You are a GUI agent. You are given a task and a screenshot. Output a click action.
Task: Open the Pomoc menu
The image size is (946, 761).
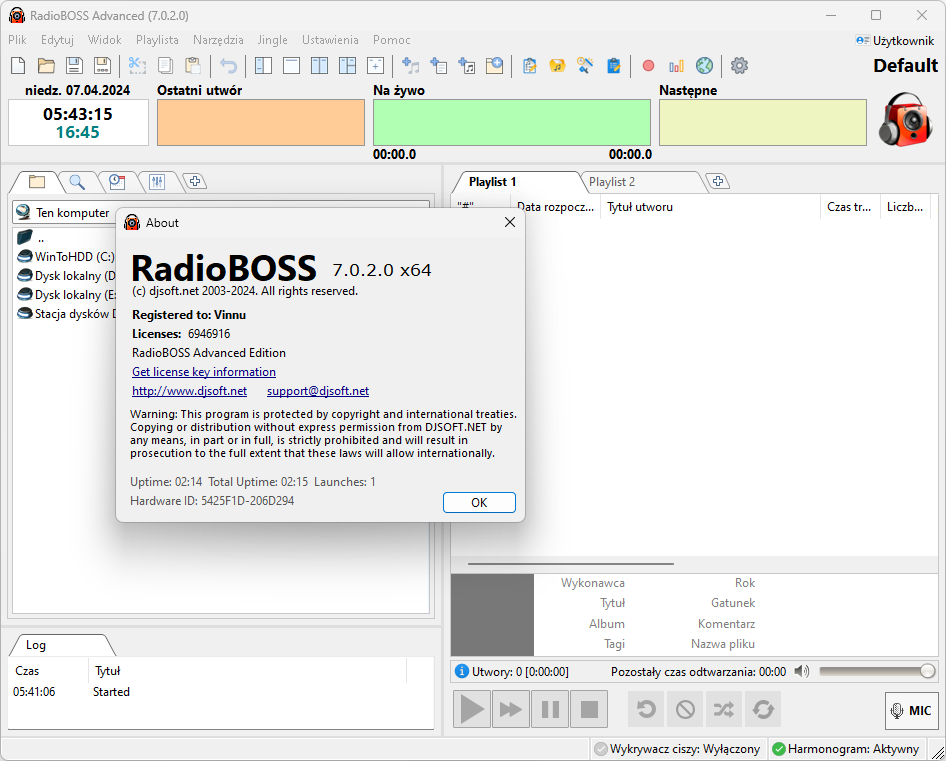point(392,40)
